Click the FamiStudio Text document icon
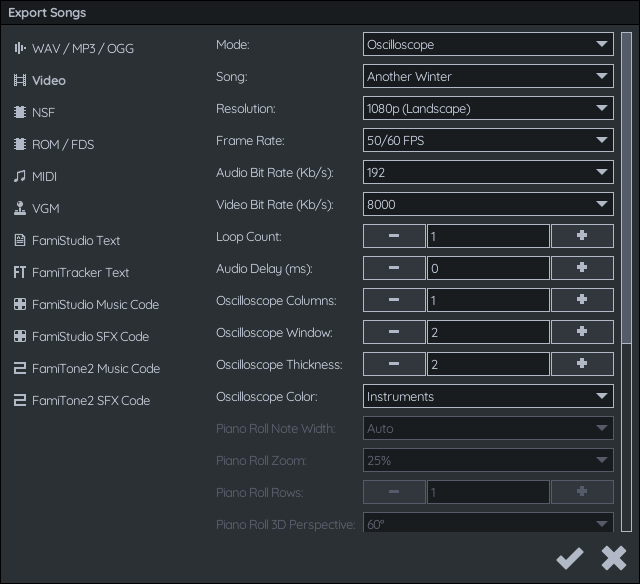The width and height of the screenshot is (640, 584). click(x=20, y=240)
